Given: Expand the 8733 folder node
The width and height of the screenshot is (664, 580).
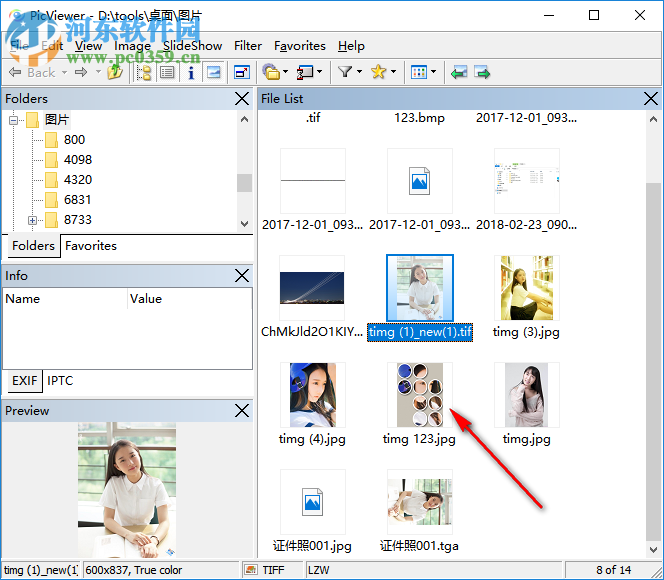Looking at the screenshot, I should coord(32,220).
